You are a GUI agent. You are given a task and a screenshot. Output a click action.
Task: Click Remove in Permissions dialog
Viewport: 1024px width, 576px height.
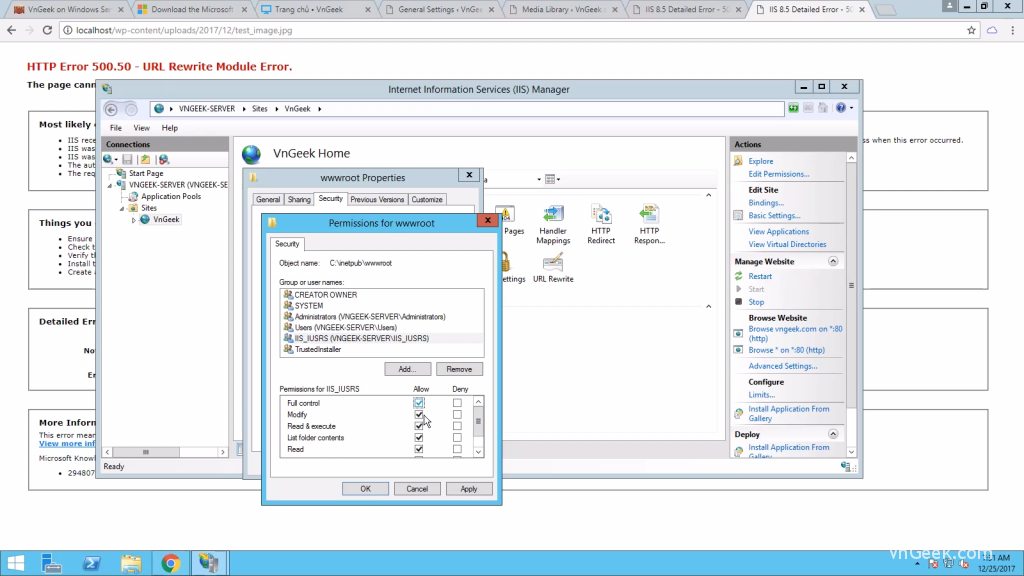(x=459, y=369)
